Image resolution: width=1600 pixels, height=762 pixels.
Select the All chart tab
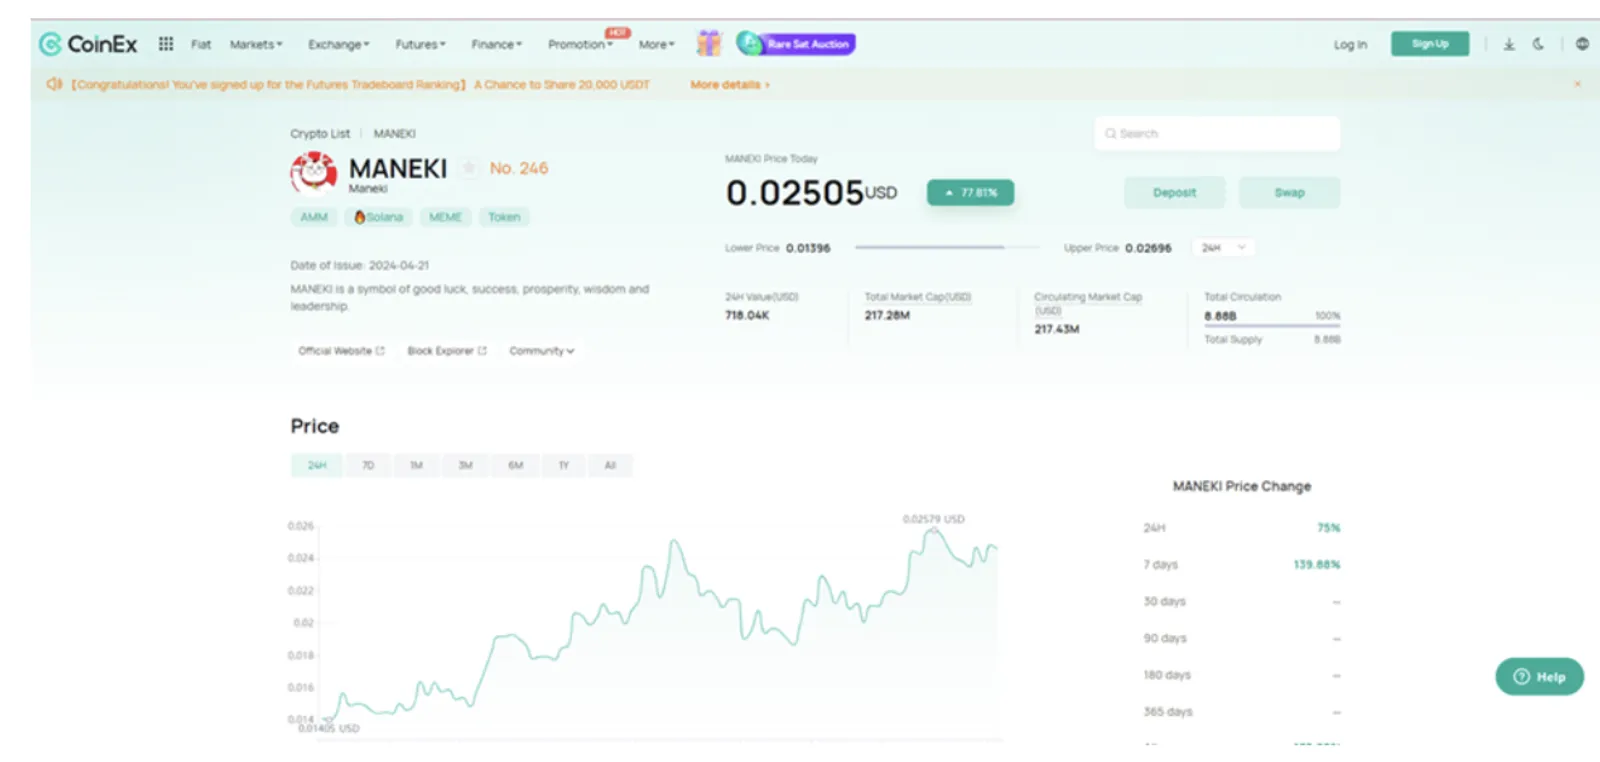click(610, 465)
